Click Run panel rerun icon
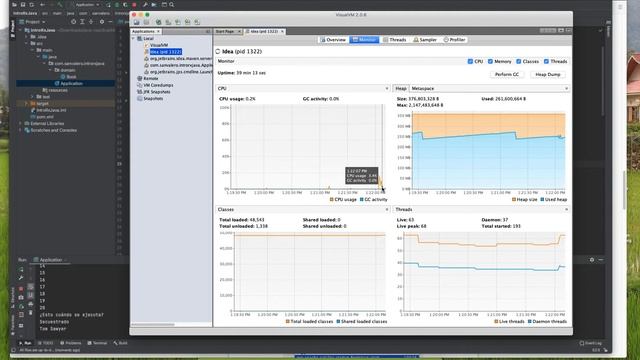640x360 pixels. click(21, 269)
